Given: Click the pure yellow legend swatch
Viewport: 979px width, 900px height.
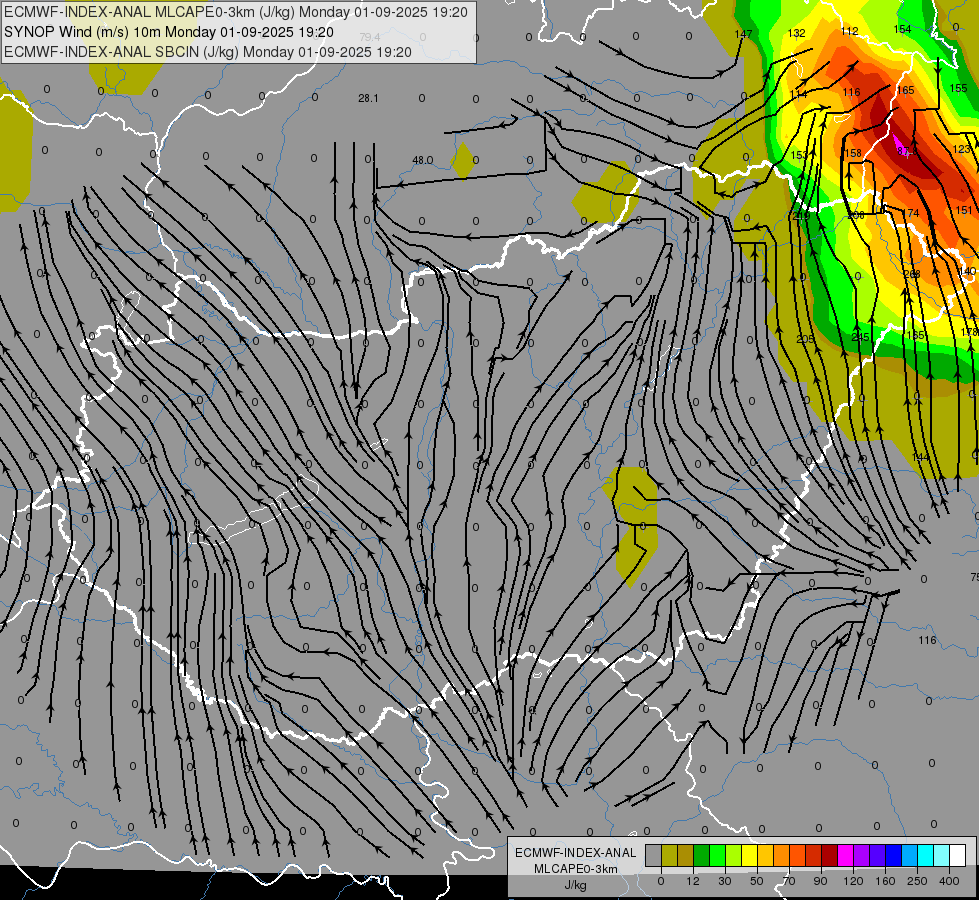Looking at the screenshot, I should coord(750,855).
